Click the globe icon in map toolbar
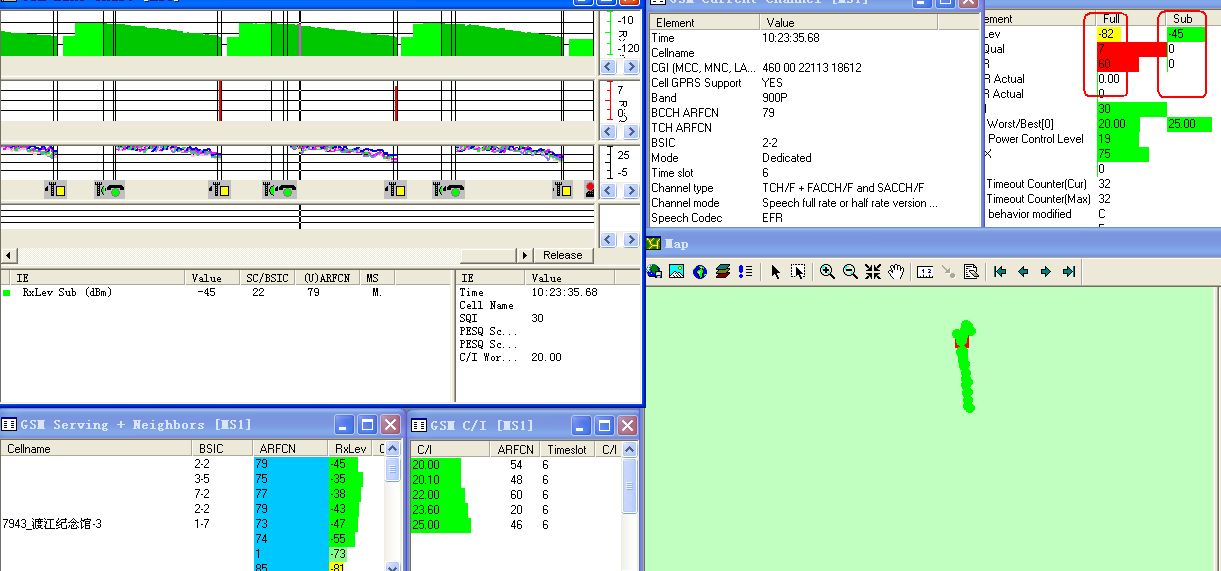Screen dimensions: 1221x571 click(x=700, y=272)
